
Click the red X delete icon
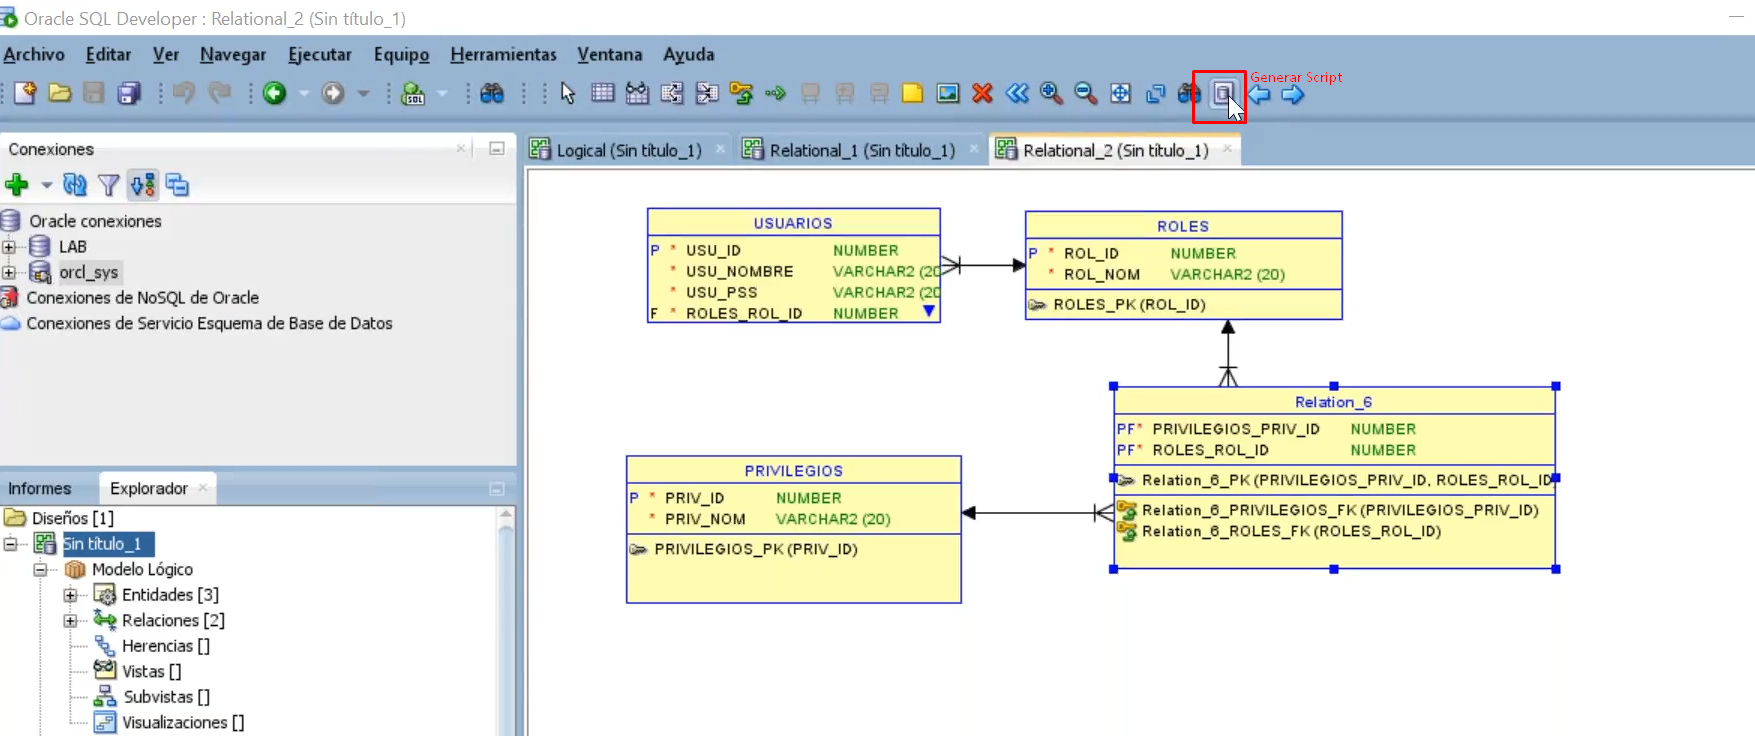[x=982, y=93]
